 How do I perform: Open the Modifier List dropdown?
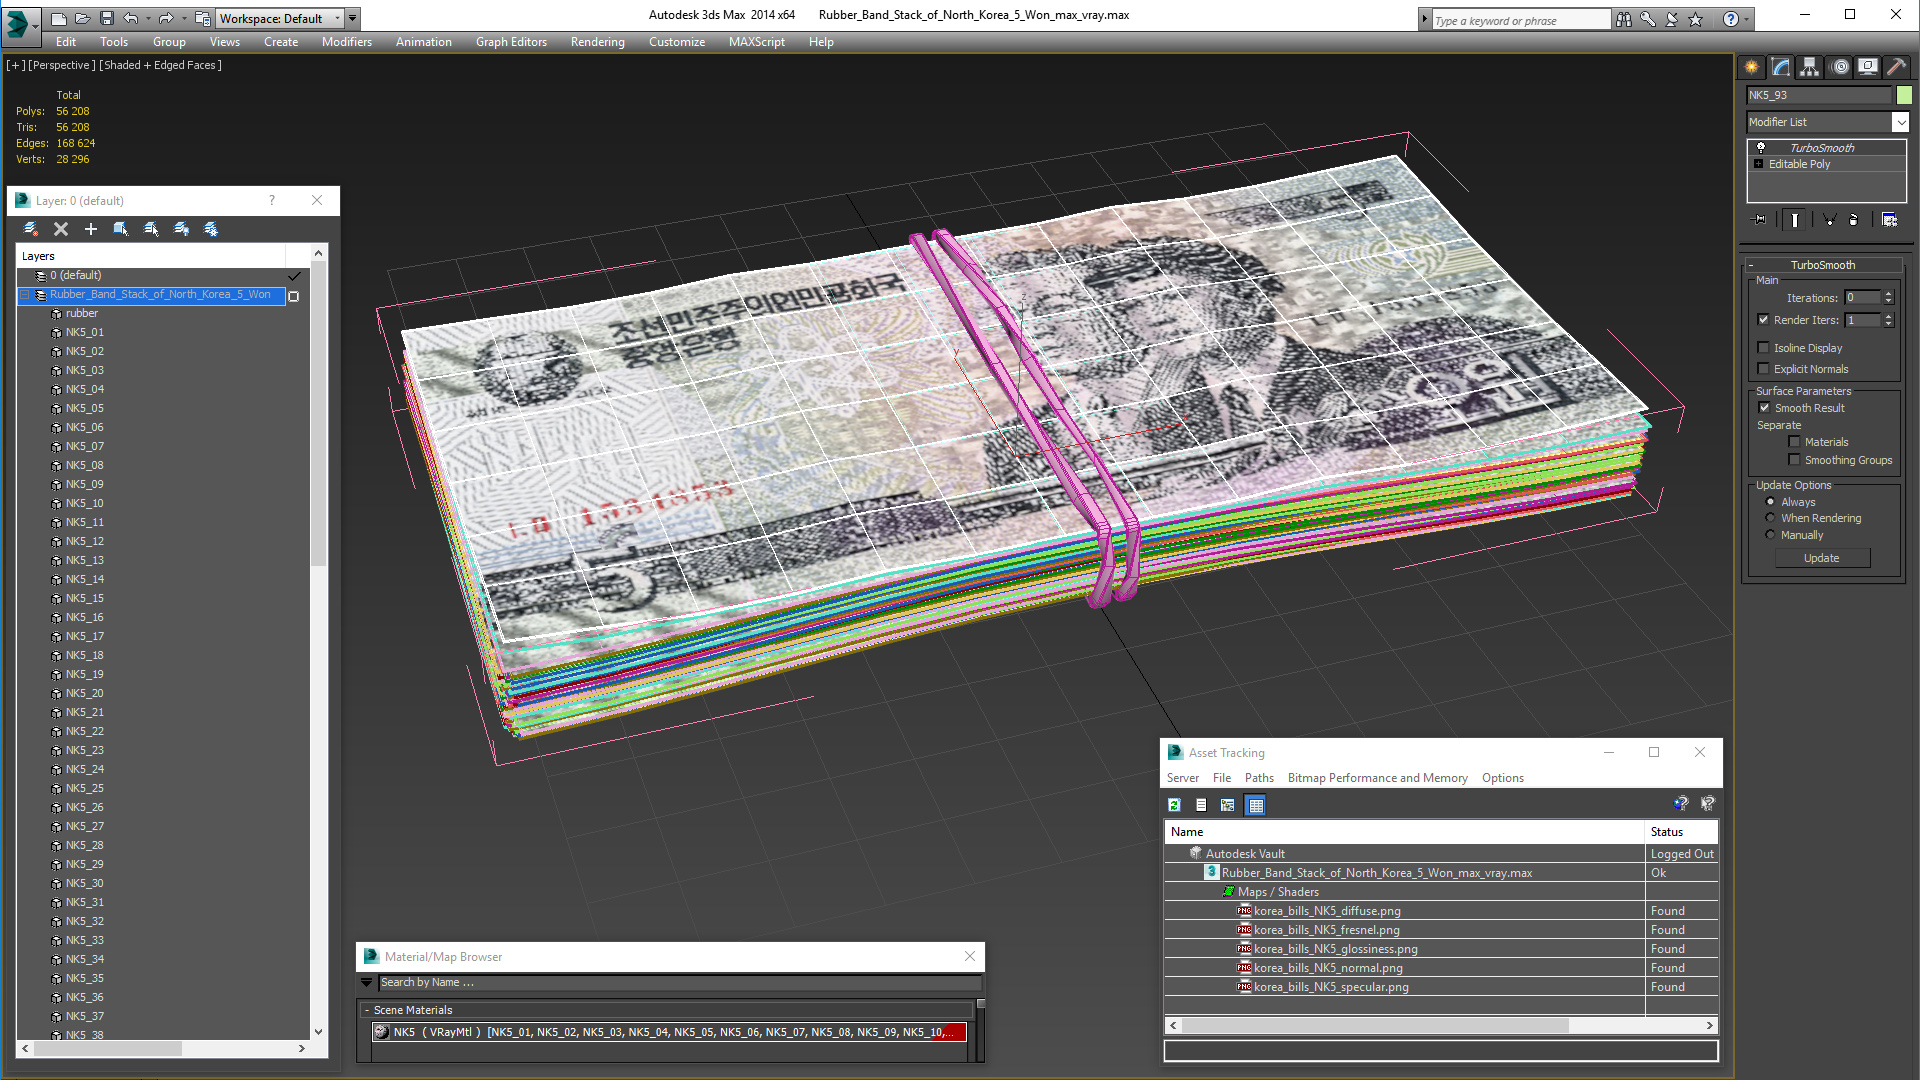[1901, 122]
